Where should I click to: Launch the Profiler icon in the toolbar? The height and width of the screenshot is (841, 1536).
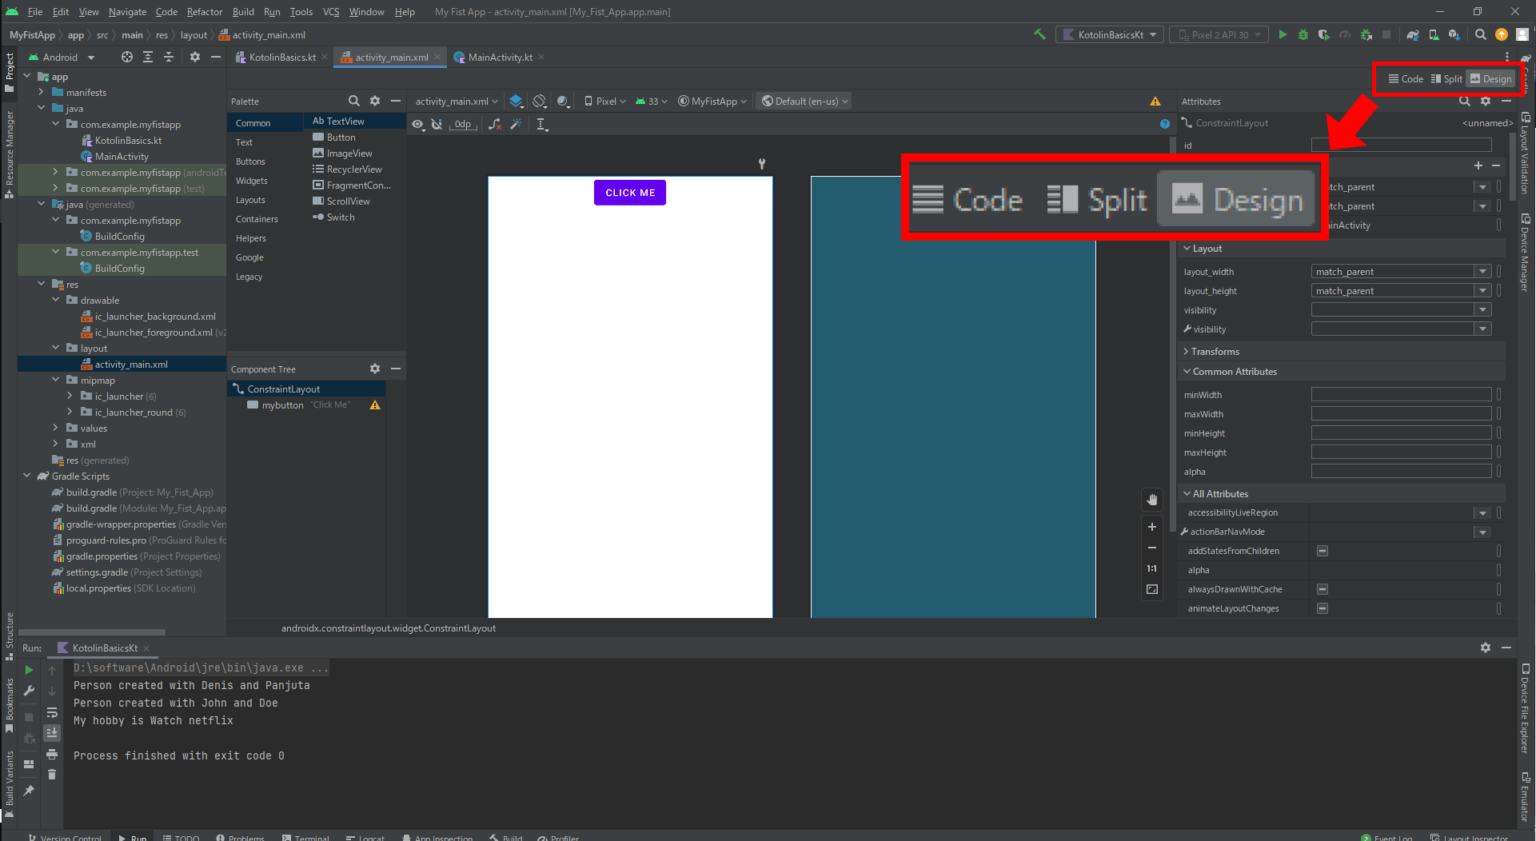click(x=1346, y=35)
